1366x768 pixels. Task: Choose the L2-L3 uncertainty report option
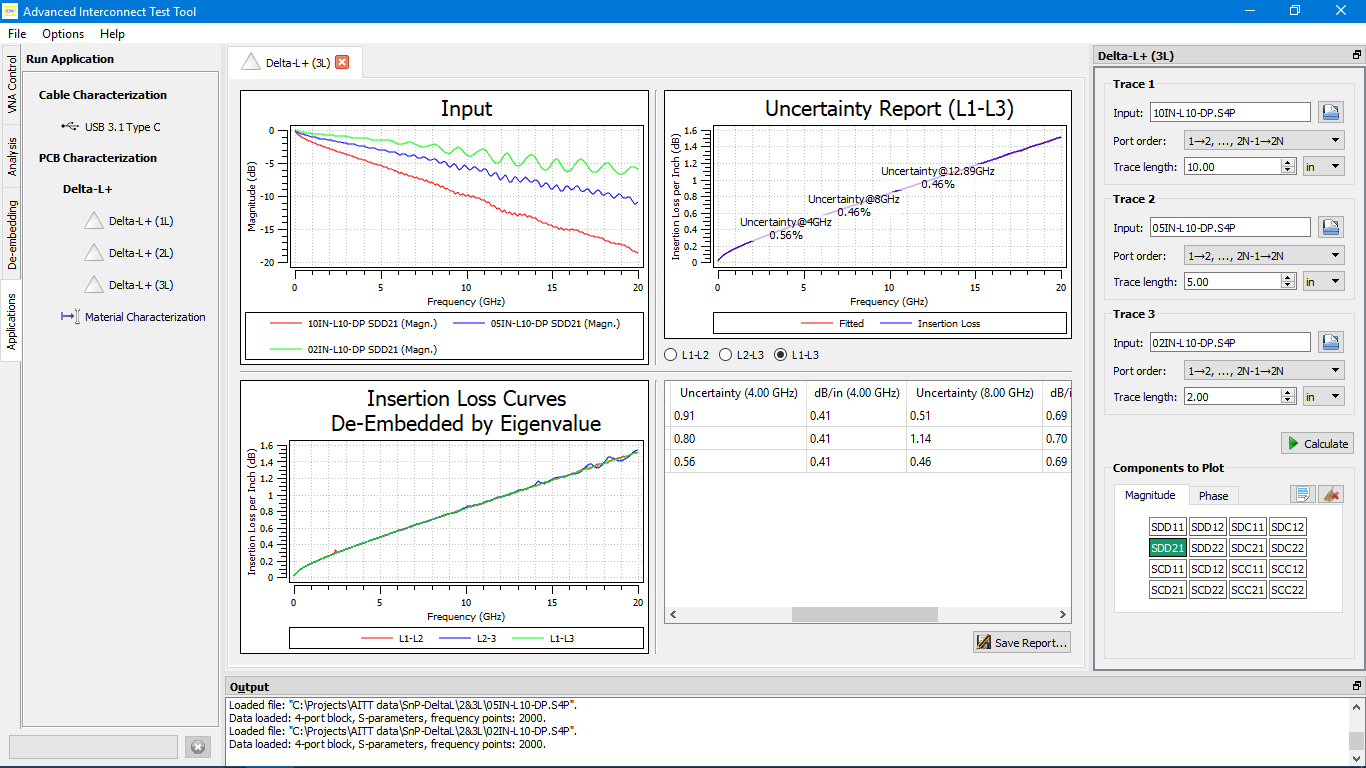tap(726, 355)
